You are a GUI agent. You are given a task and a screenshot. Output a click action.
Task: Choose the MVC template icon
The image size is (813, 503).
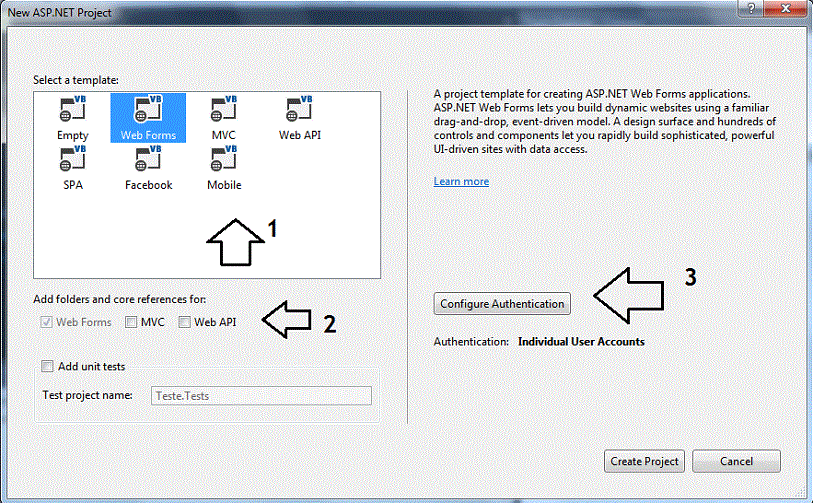pyautogui.click(x=223, y=118)
